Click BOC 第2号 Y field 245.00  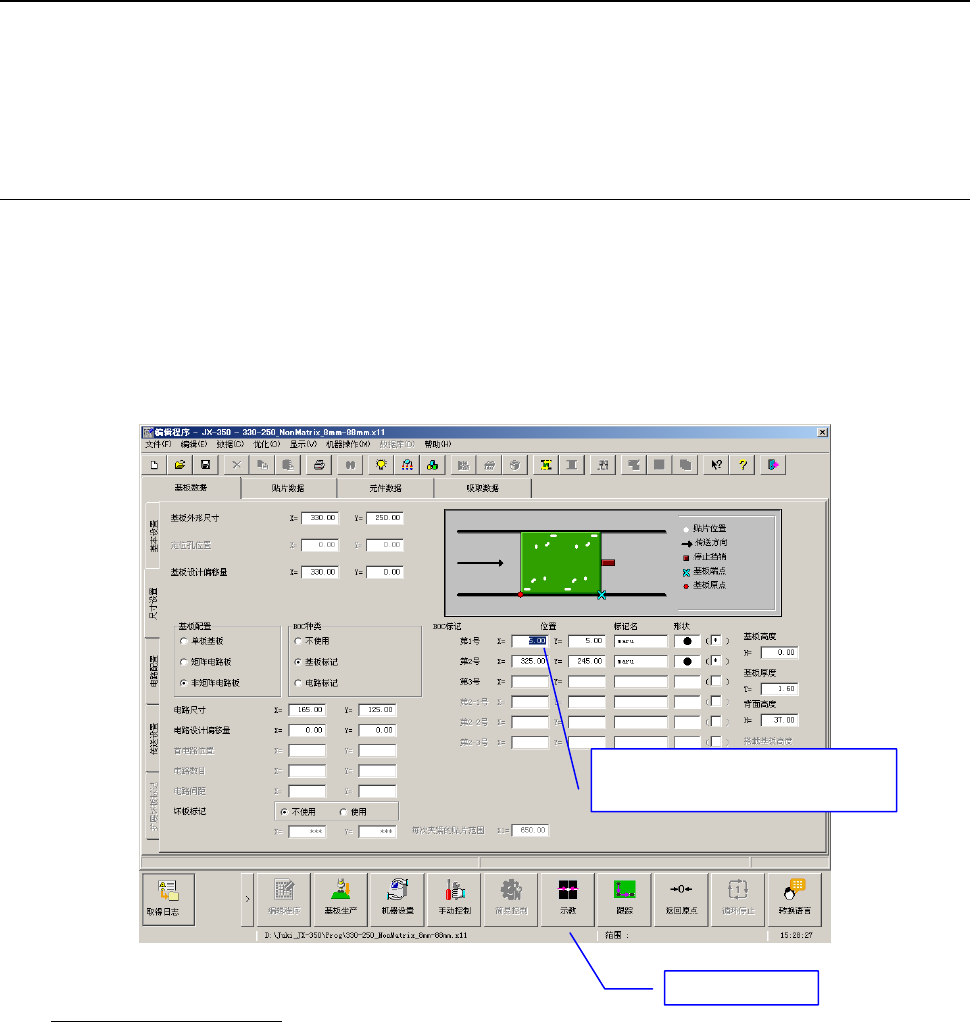coord(587,662)
